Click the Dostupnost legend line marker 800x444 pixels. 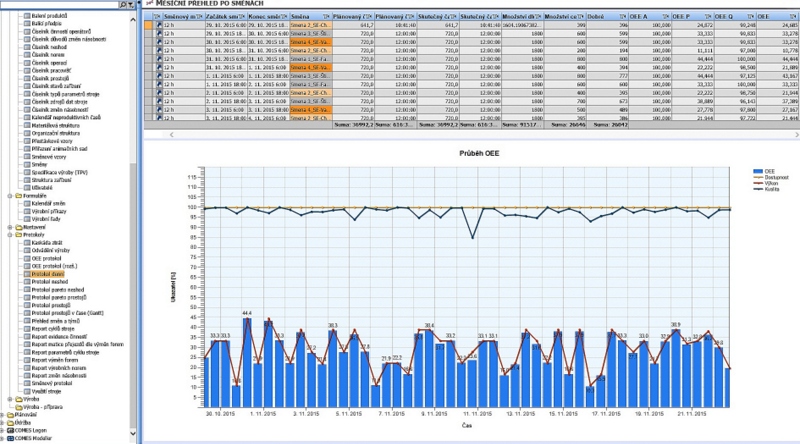758,178
